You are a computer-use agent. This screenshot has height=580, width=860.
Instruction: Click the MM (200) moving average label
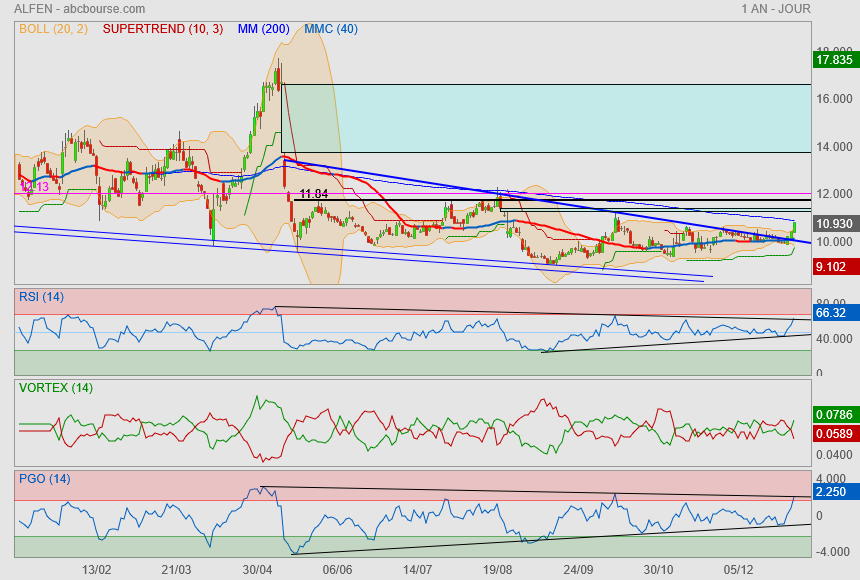point(263,29)
